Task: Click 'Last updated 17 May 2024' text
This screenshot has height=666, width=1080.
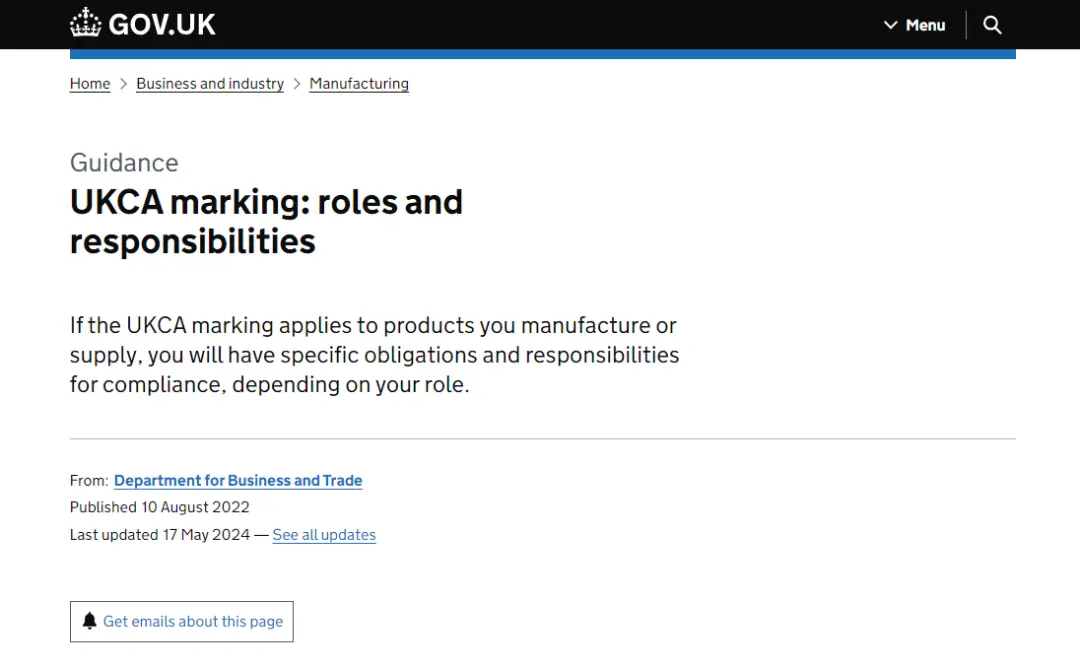Action: click(x=160, y=534)
